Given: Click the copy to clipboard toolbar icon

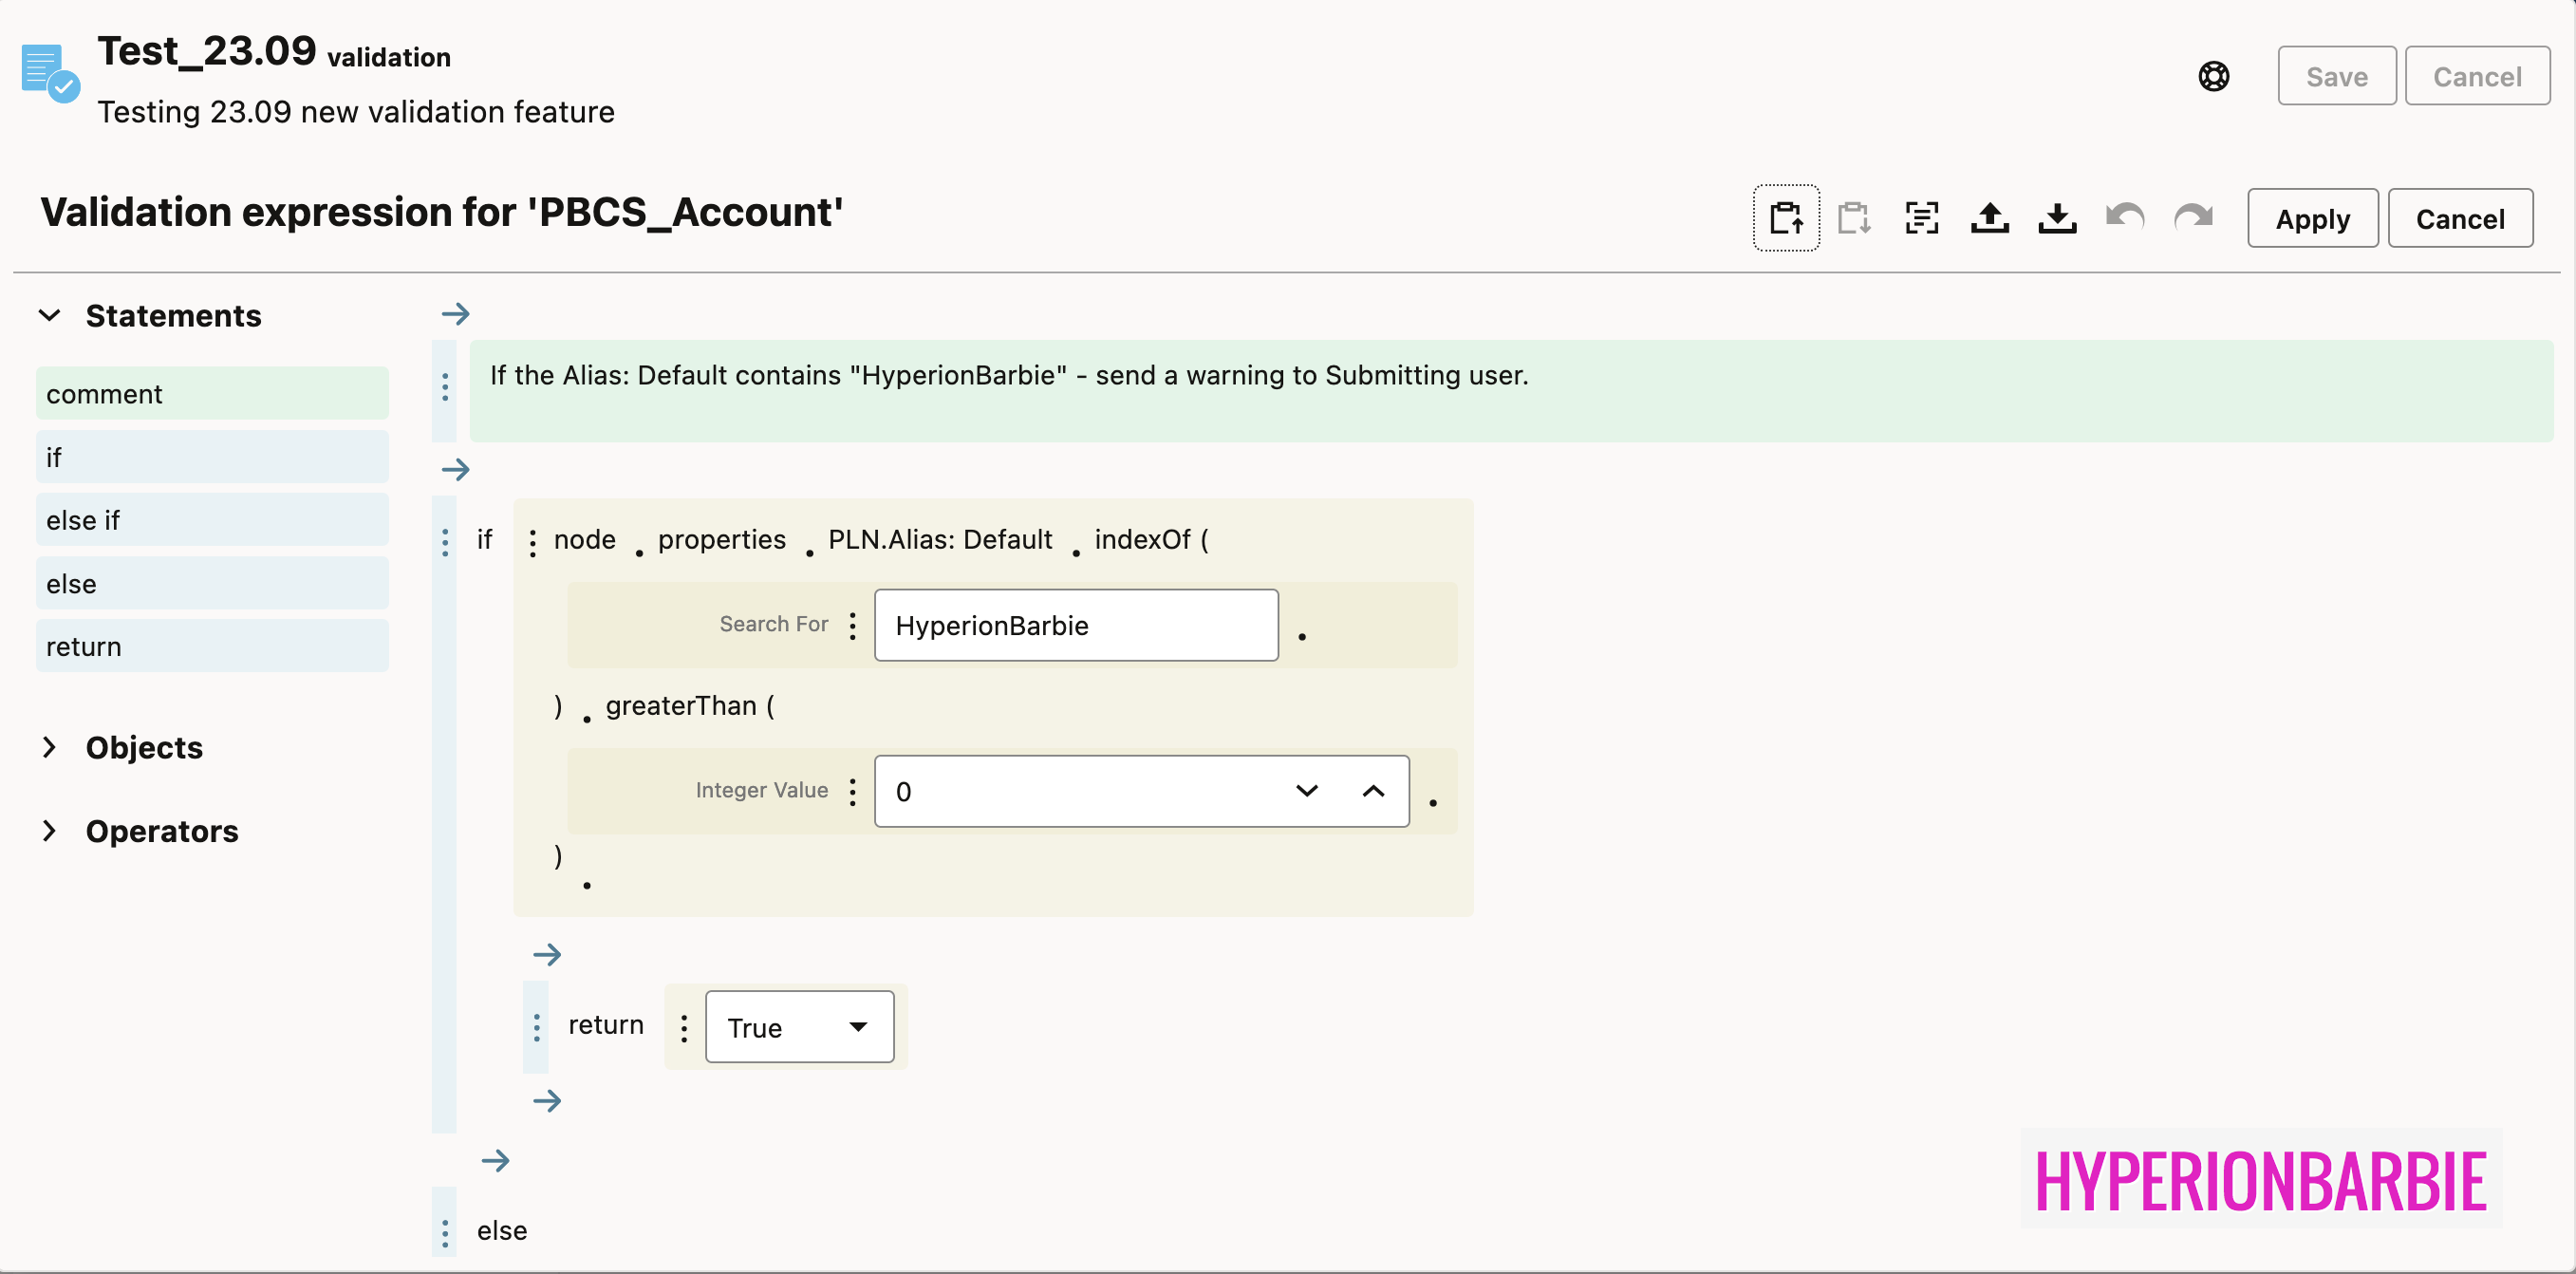Looking at the screenshot, I should click(x=1786, y=218).
